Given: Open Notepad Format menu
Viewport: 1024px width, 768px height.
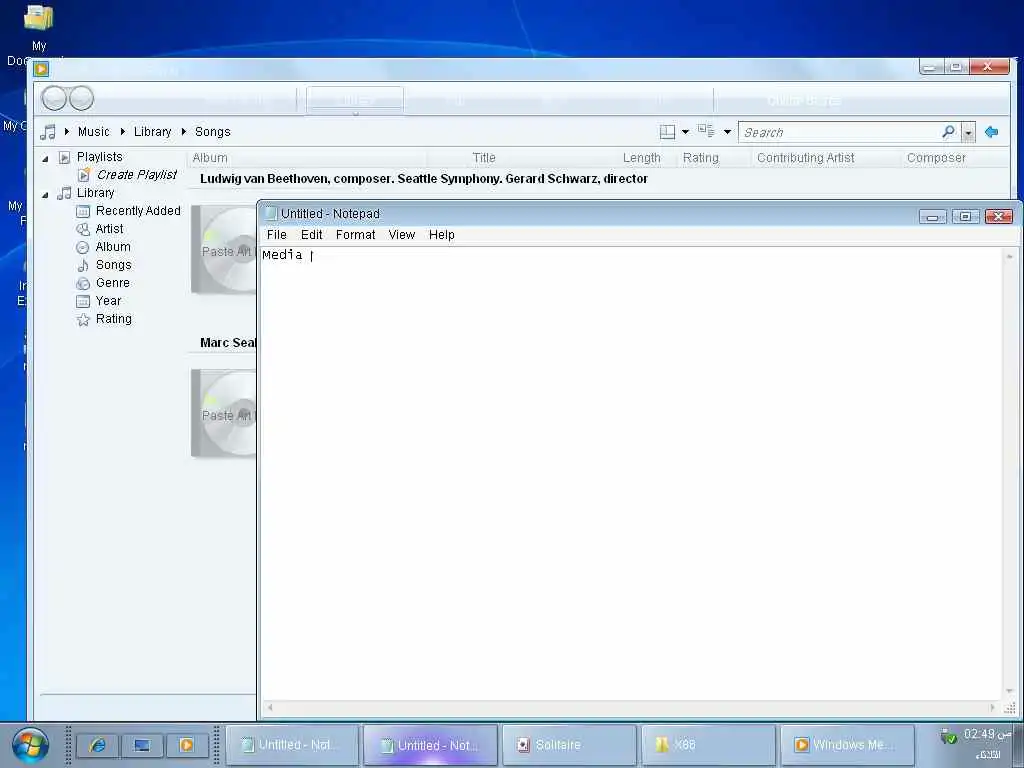Looking at the screenshot, I should (355, 234).
